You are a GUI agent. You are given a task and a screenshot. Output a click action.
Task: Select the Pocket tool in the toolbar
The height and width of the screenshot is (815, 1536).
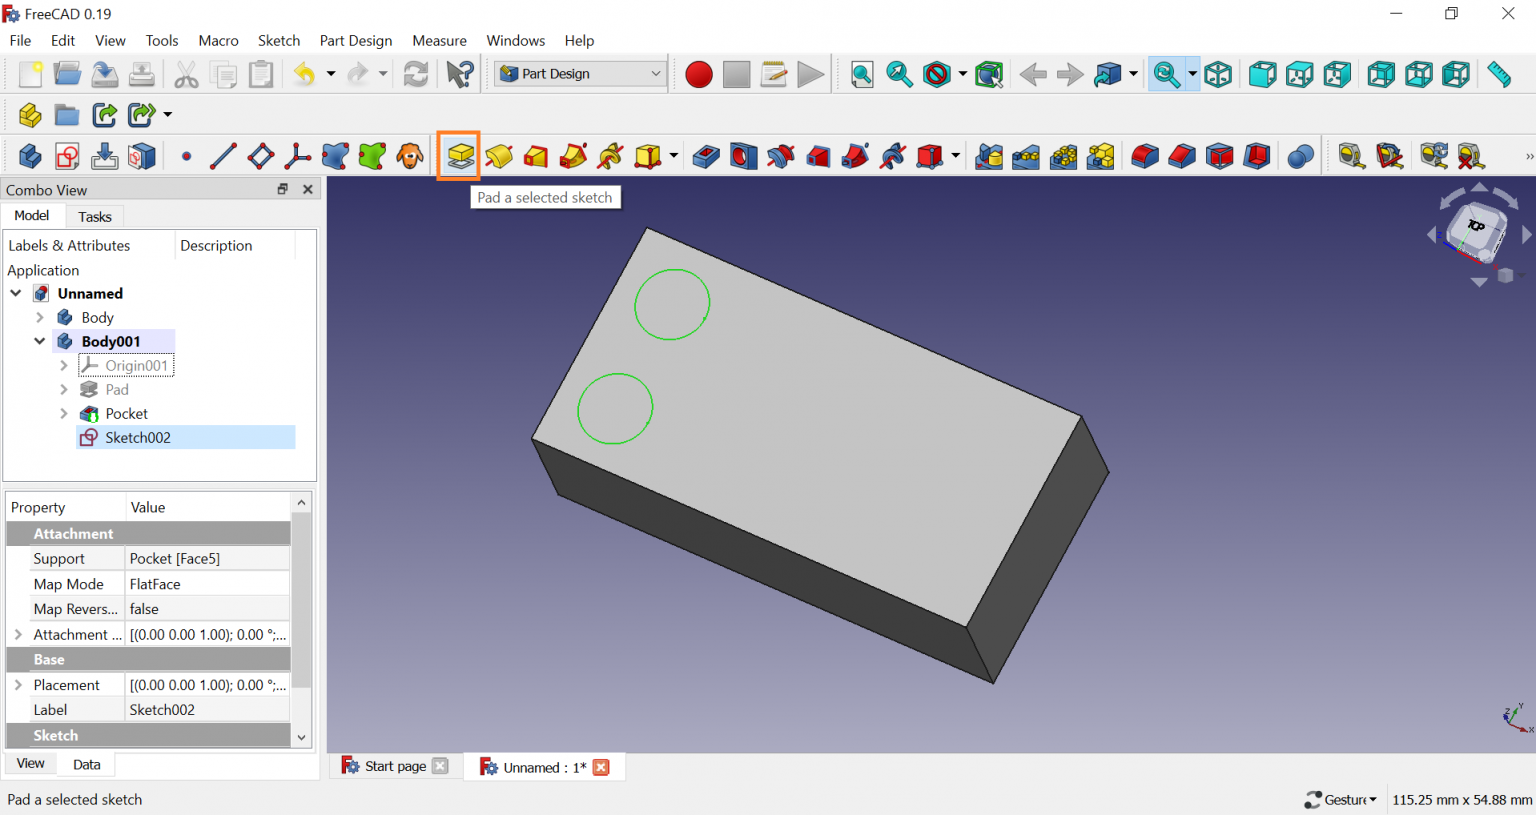pyautogui.click(x=706, y=157)
